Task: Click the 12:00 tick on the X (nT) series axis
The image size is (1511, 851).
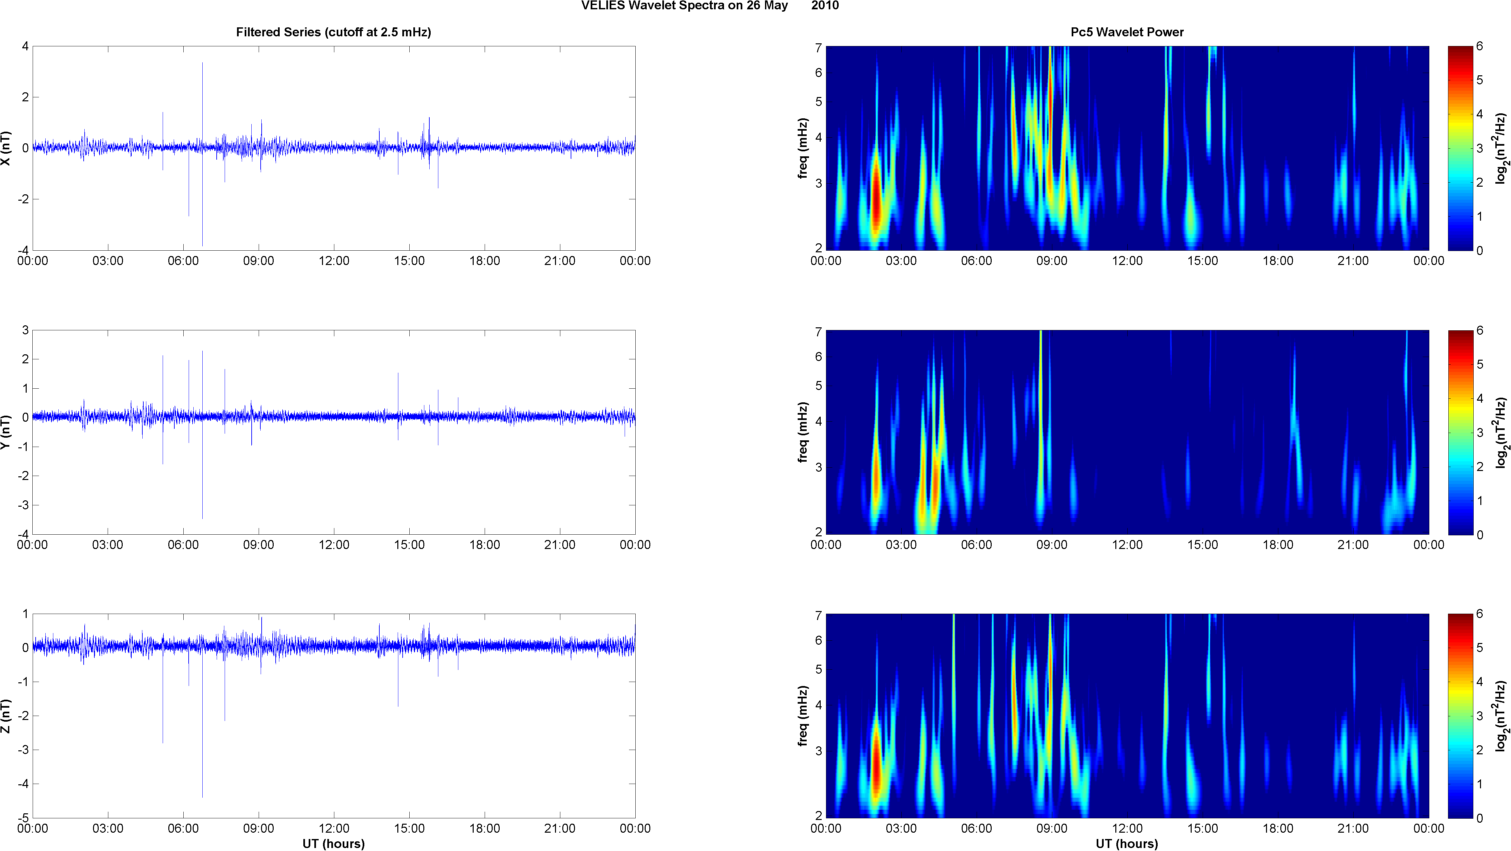Action: coord(334,261)
